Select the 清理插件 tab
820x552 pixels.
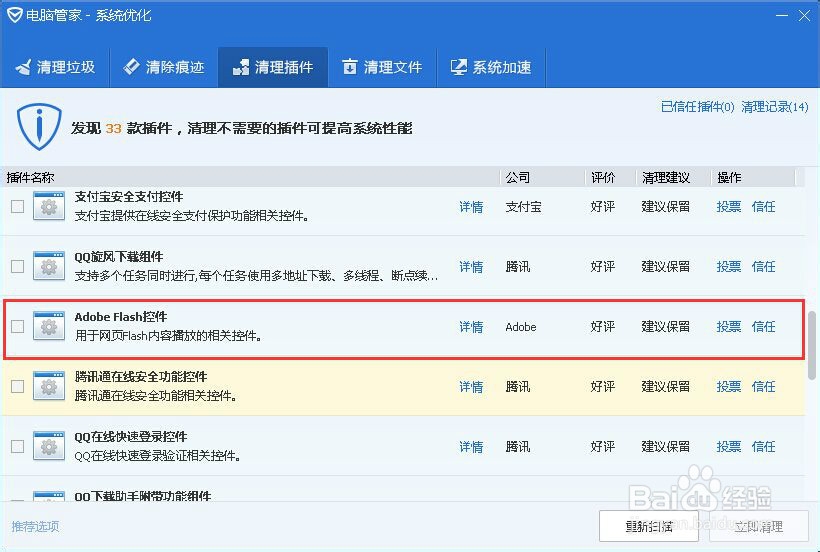pos(273,67)
